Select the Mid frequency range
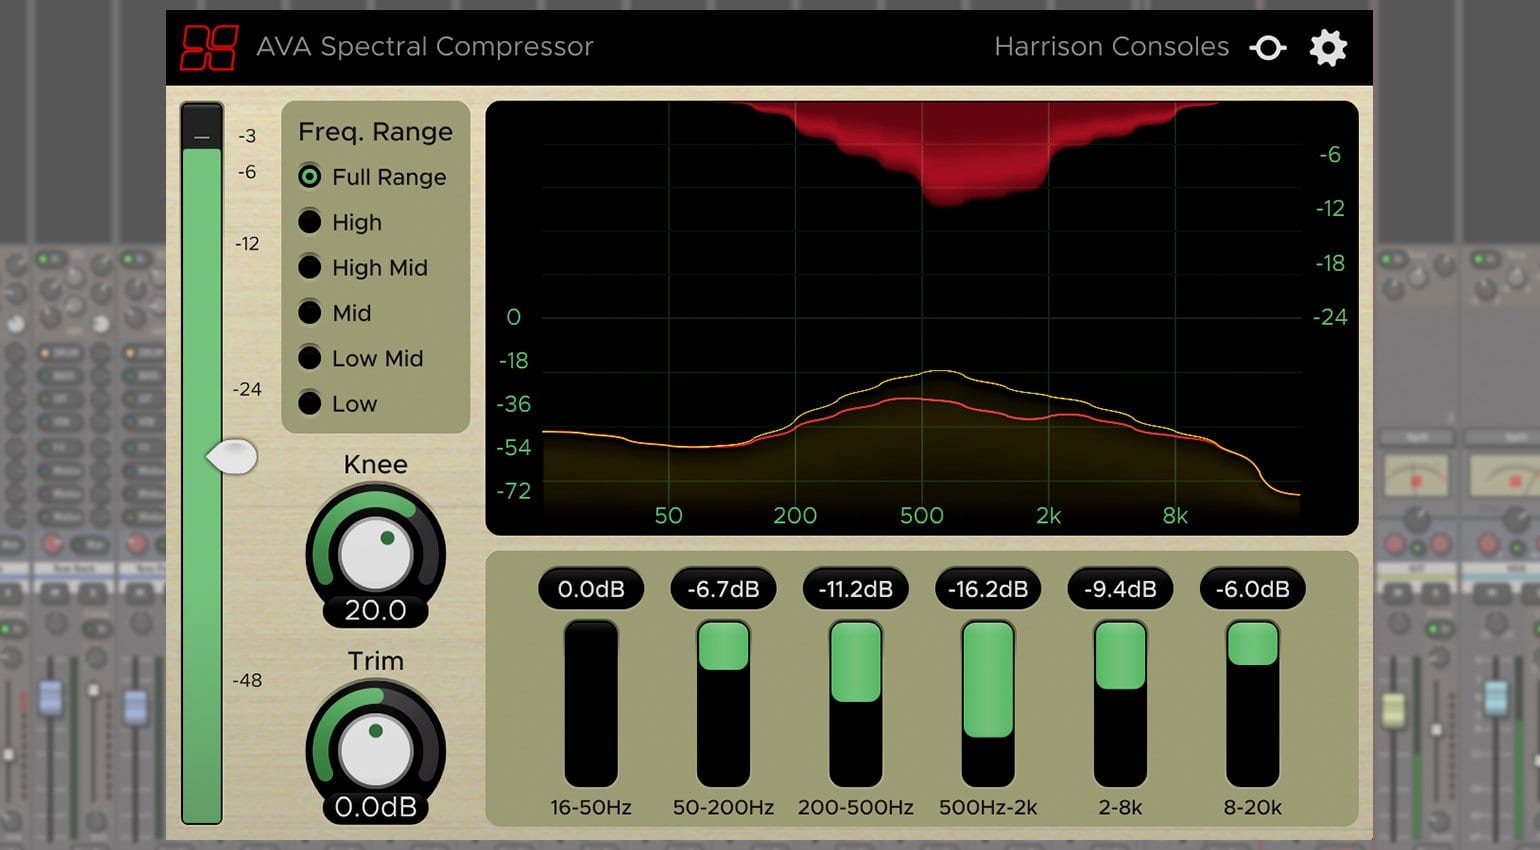The image size is (1540, 850). (310, 312)
